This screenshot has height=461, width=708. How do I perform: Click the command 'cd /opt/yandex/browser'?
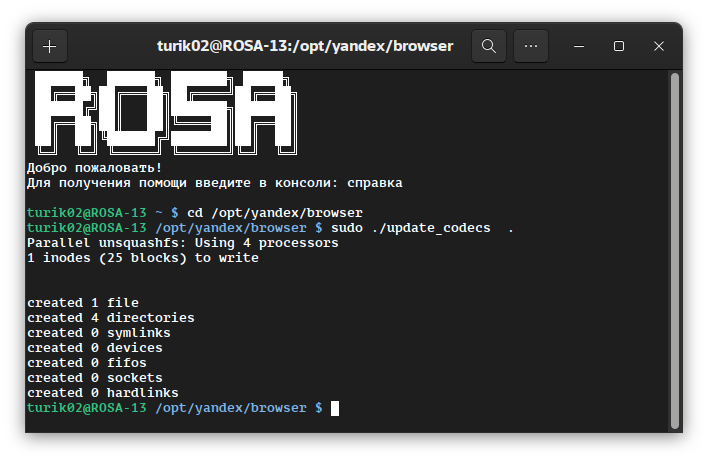[275, 213]
